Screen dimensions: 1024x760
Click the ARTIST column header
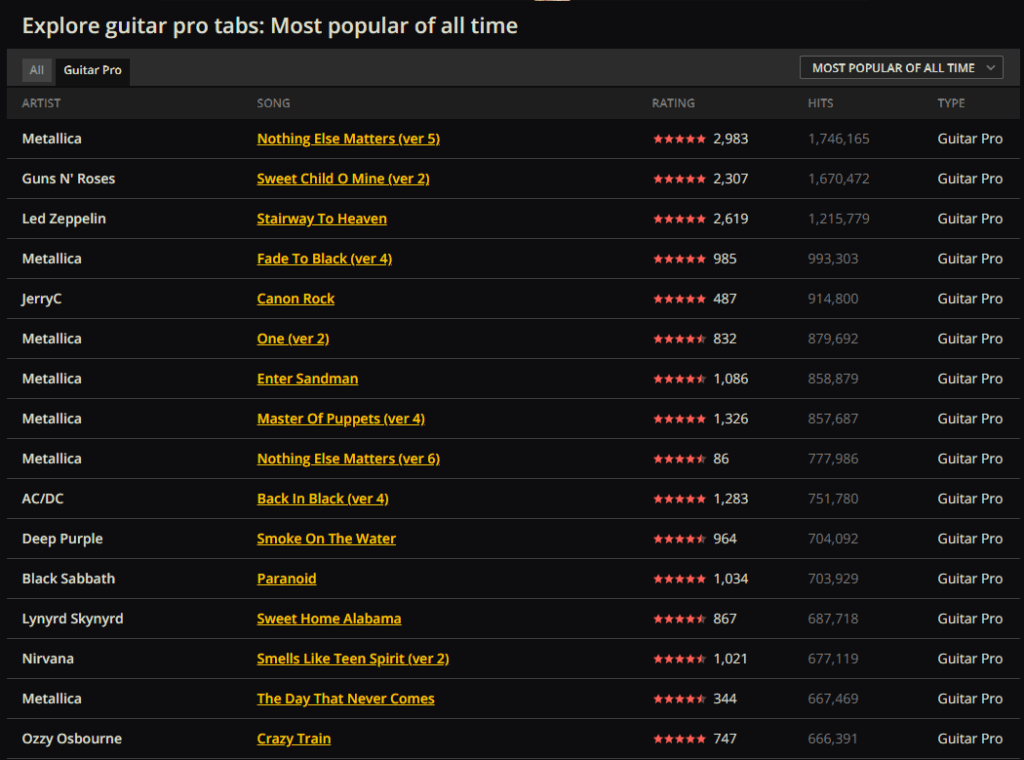(41, 103)
